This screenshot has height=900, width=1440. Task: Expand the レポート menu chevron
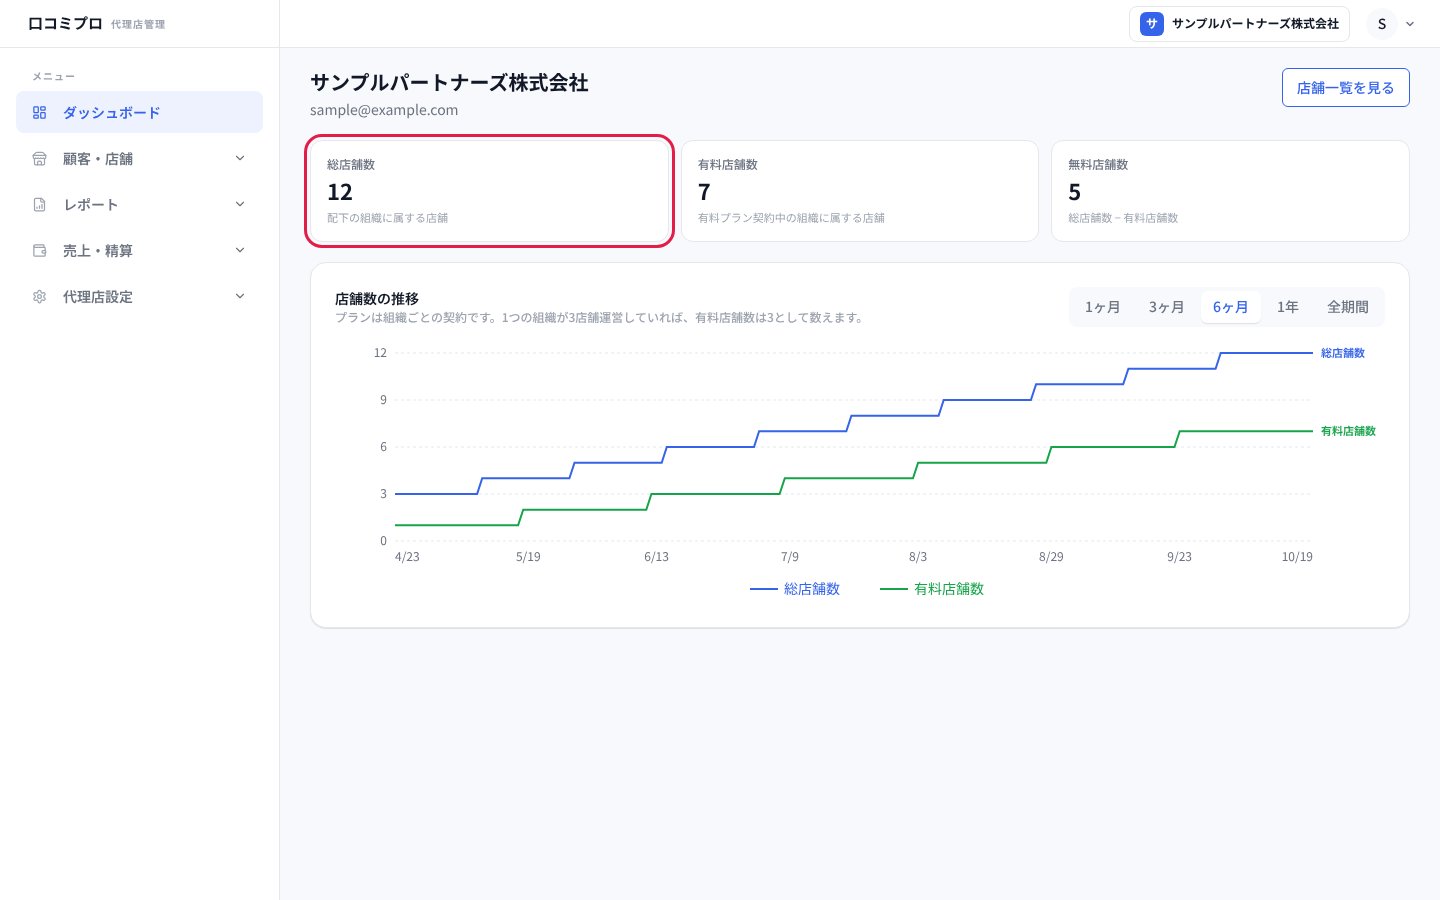click(240, 204)
